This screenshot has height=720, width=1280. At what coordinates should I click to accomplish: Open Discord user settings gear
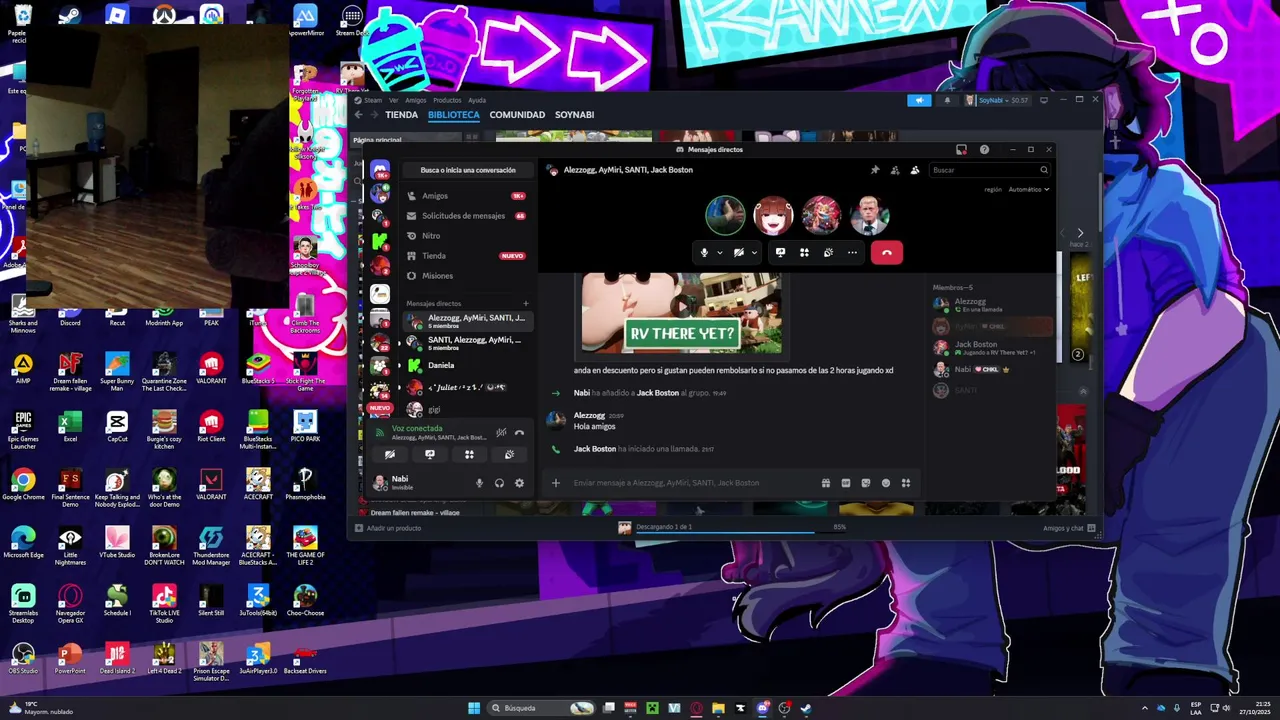point(519,483)
